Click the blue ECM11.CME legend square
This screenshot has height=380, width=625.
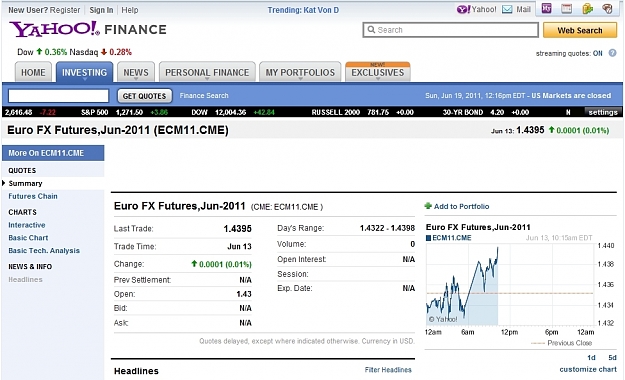coord(428,238)
